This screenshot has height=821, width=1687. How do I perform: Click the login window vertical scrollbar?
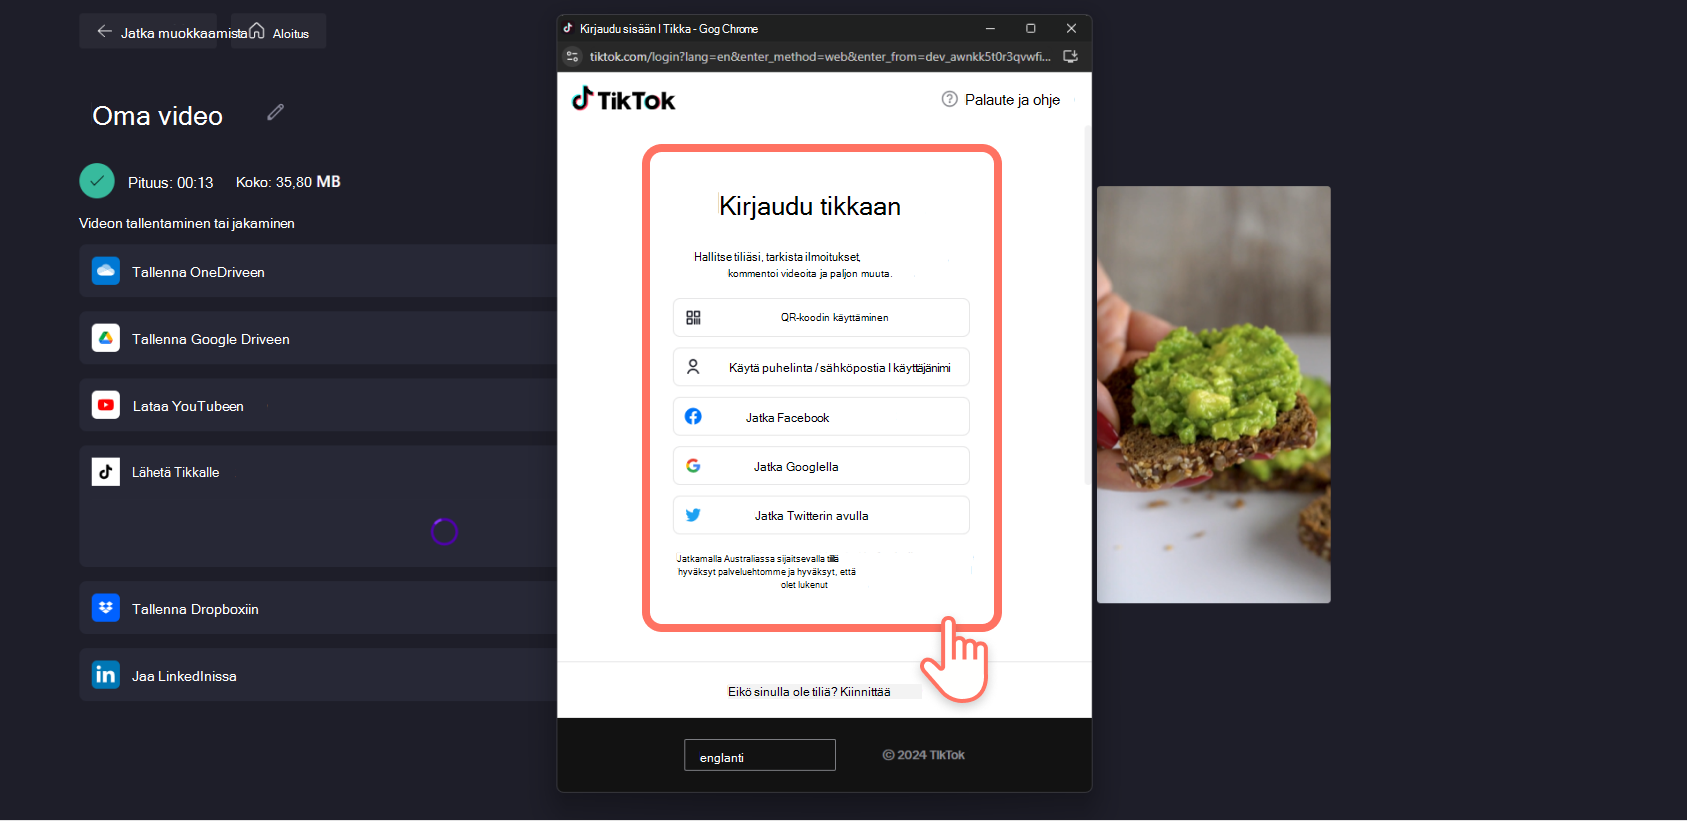click(x=1087, y=305)
